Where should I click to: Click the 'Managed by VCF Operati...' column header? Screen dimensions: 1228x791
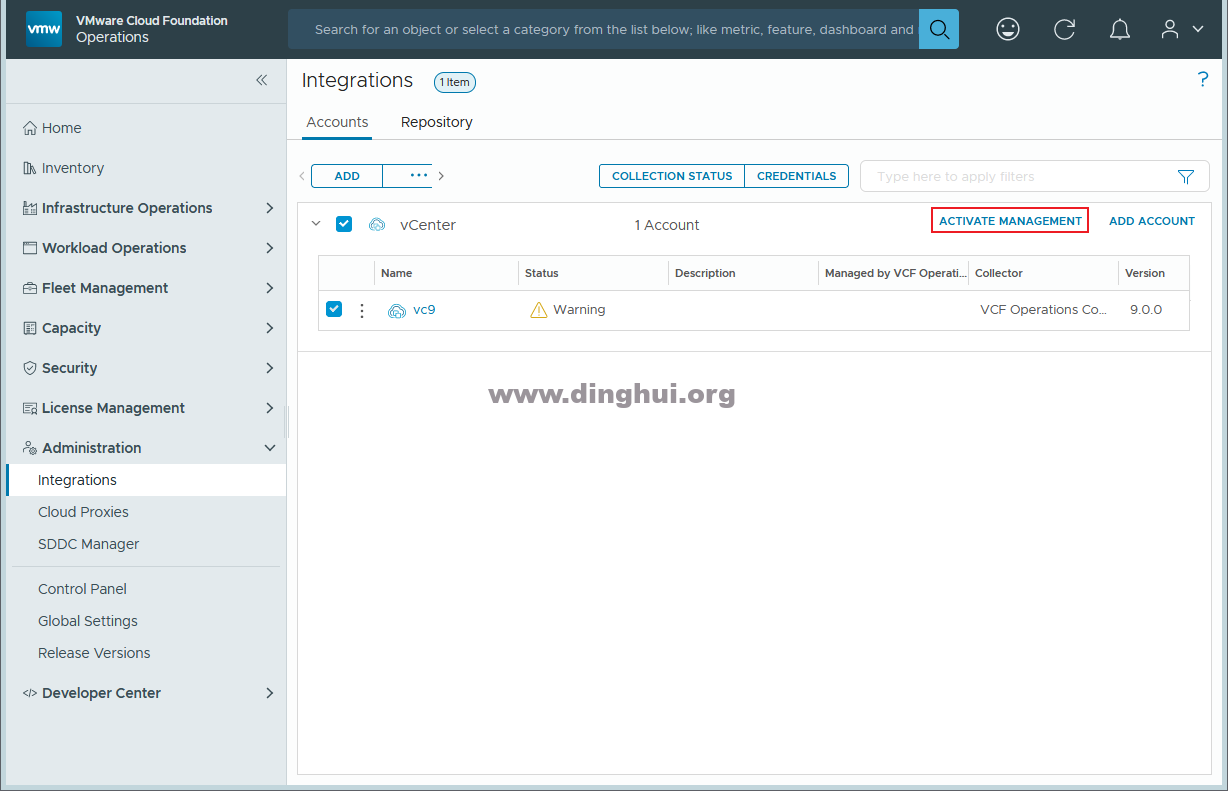pos(894,273)
